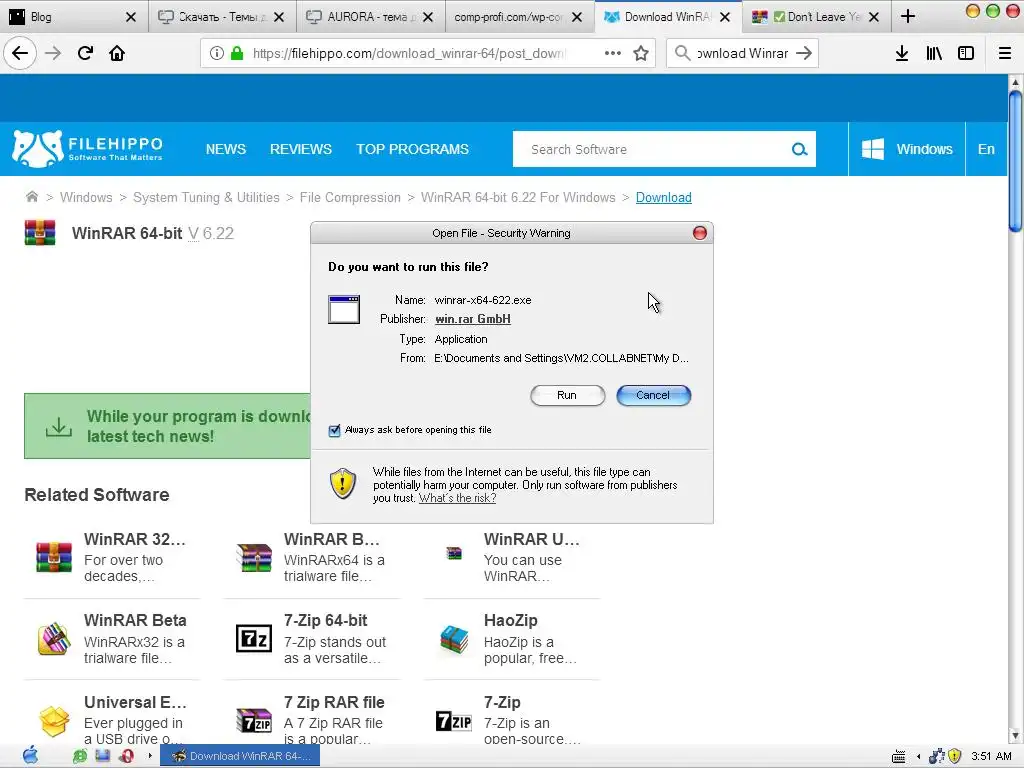The image size is (1024, 768).
Task: Click Cancel in the security warning
Action: [653, 395]
